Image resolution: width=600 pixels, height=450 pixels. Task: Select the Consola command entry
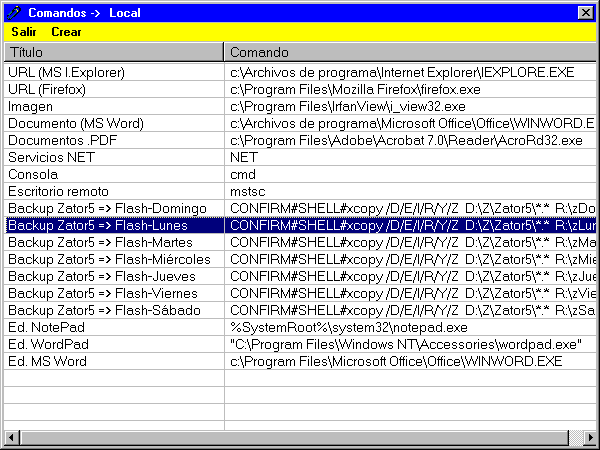(x=32, y=175)
